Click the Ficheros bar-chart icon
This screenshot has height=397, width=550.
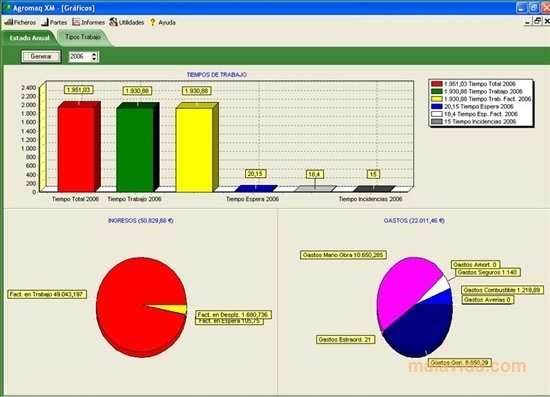coord(9,22)
